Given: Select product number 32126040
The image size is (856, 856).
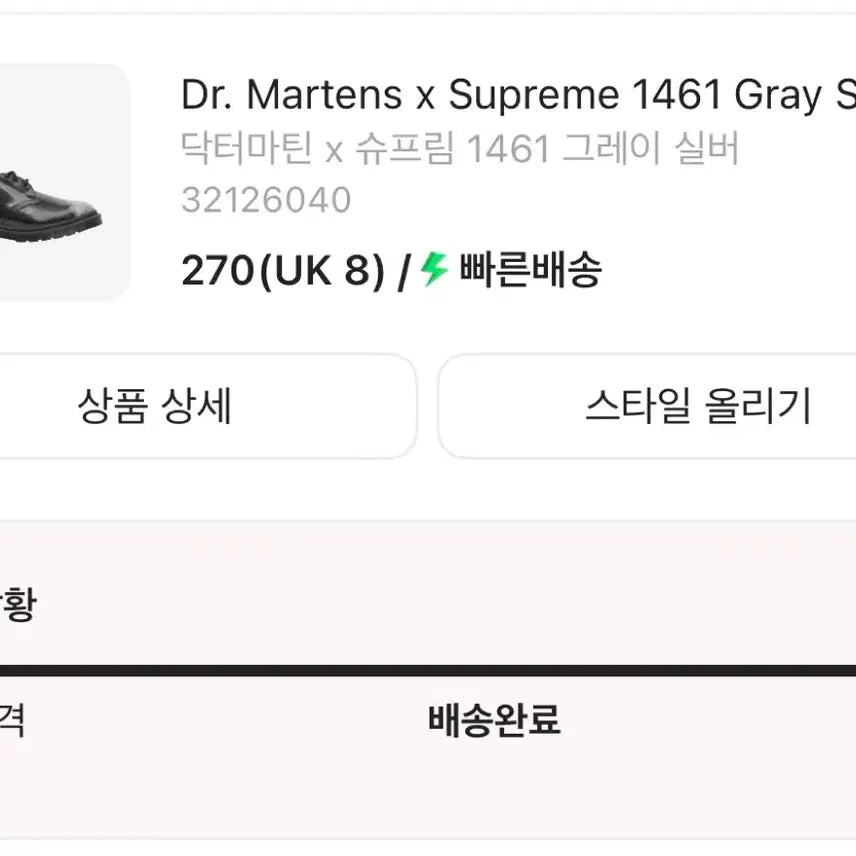Looking at the screenshot, I should click(x=264, y=200).
